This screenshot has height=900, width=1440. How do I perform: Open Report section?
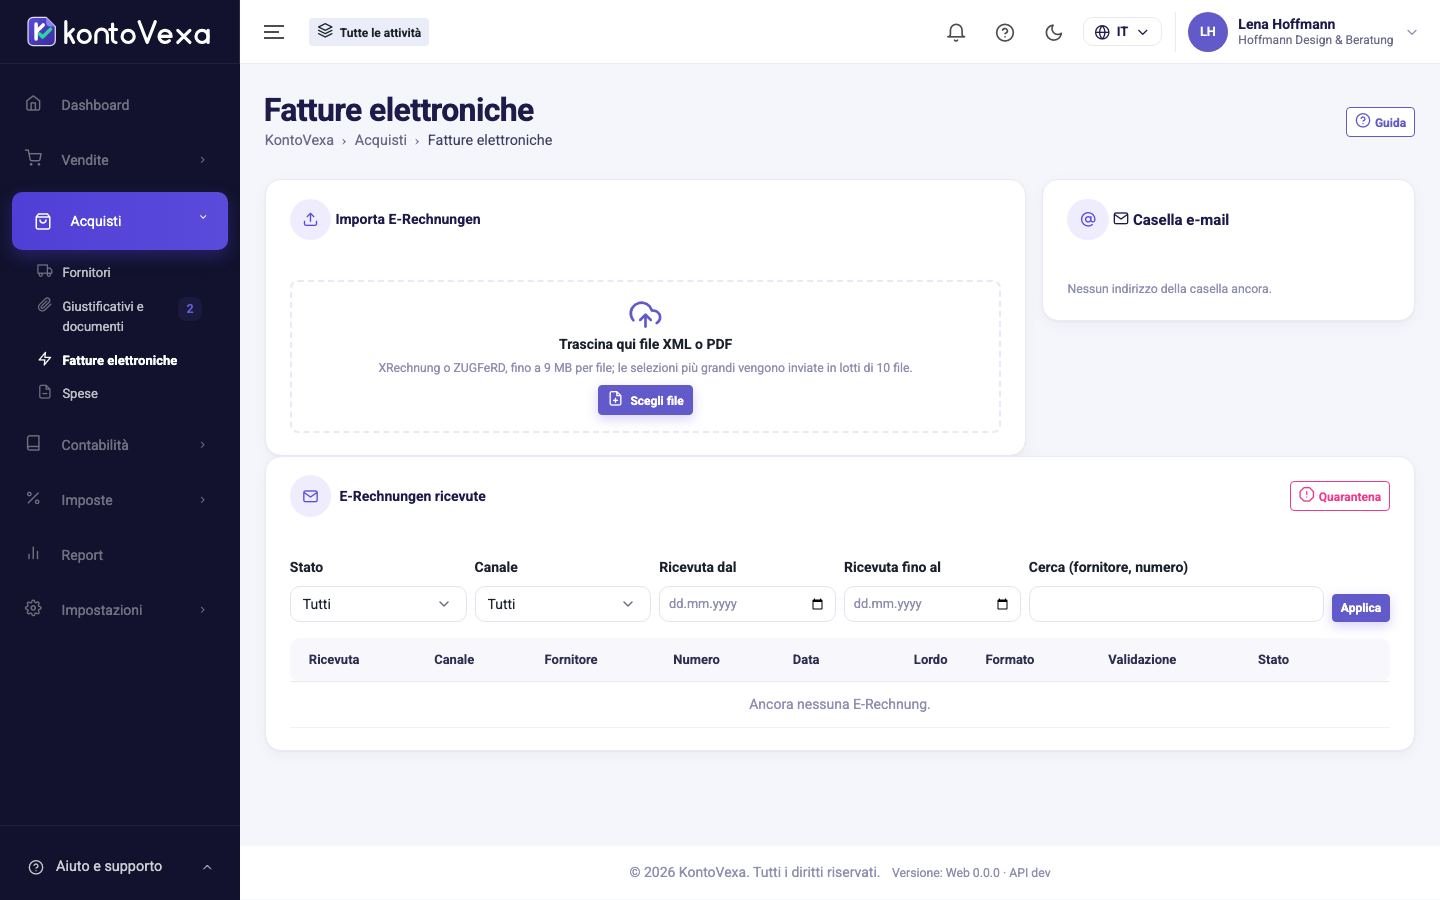tap(120, 555)
